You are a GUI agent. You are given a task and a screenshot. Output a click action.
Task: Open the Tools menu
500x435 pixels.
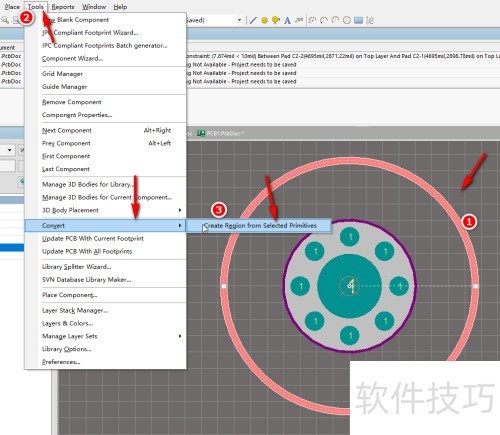coord(36,7)
